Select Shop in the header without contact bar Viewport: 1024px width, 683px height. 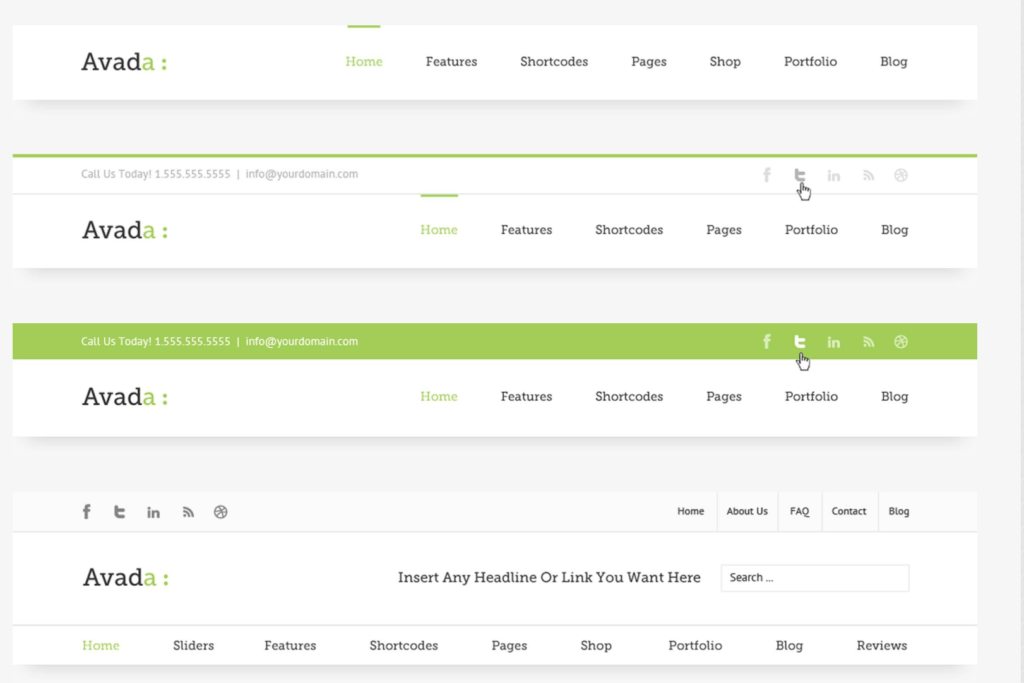pos(725,61)
